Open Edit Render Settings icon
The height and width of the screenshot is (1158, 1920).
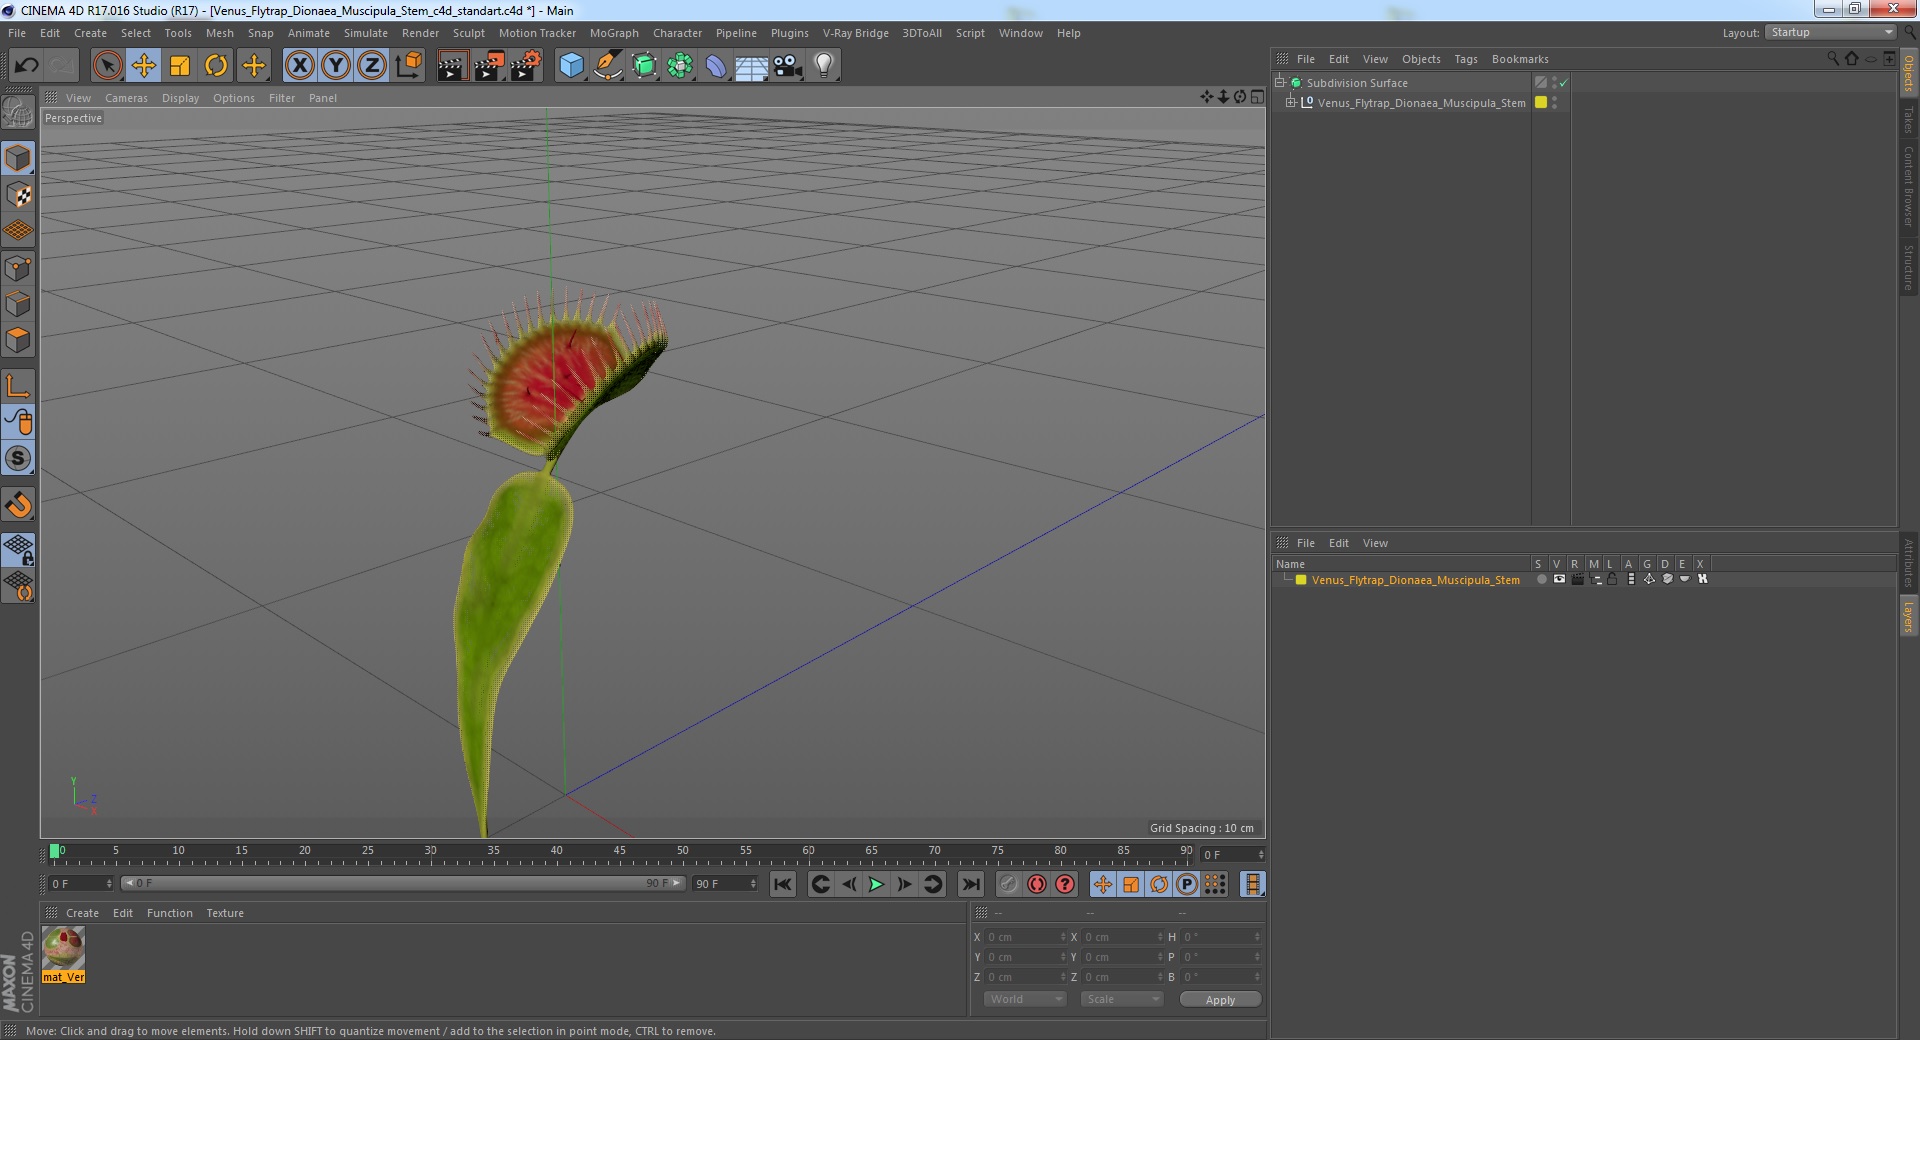(526, 66)
